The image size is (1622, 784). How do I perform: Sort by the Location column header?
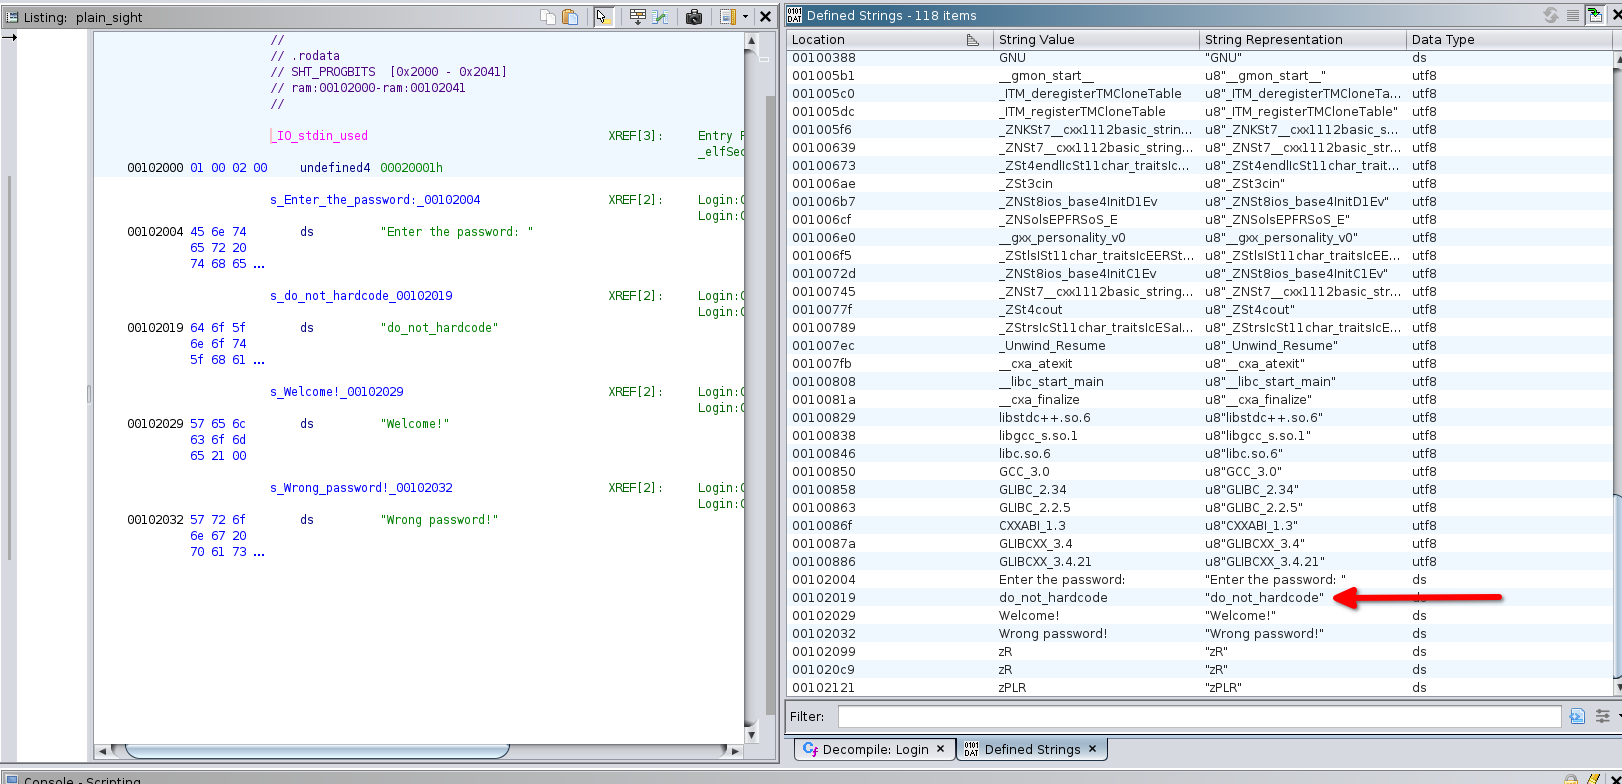[x=889, y=39]
